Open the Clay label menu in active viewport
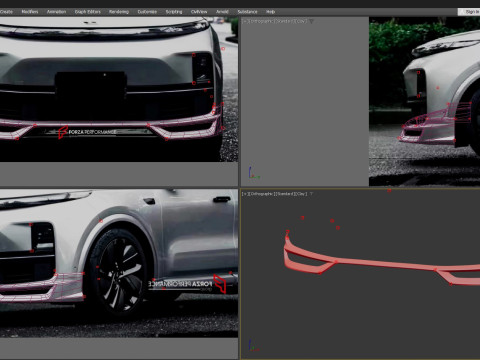 (300, 194)
